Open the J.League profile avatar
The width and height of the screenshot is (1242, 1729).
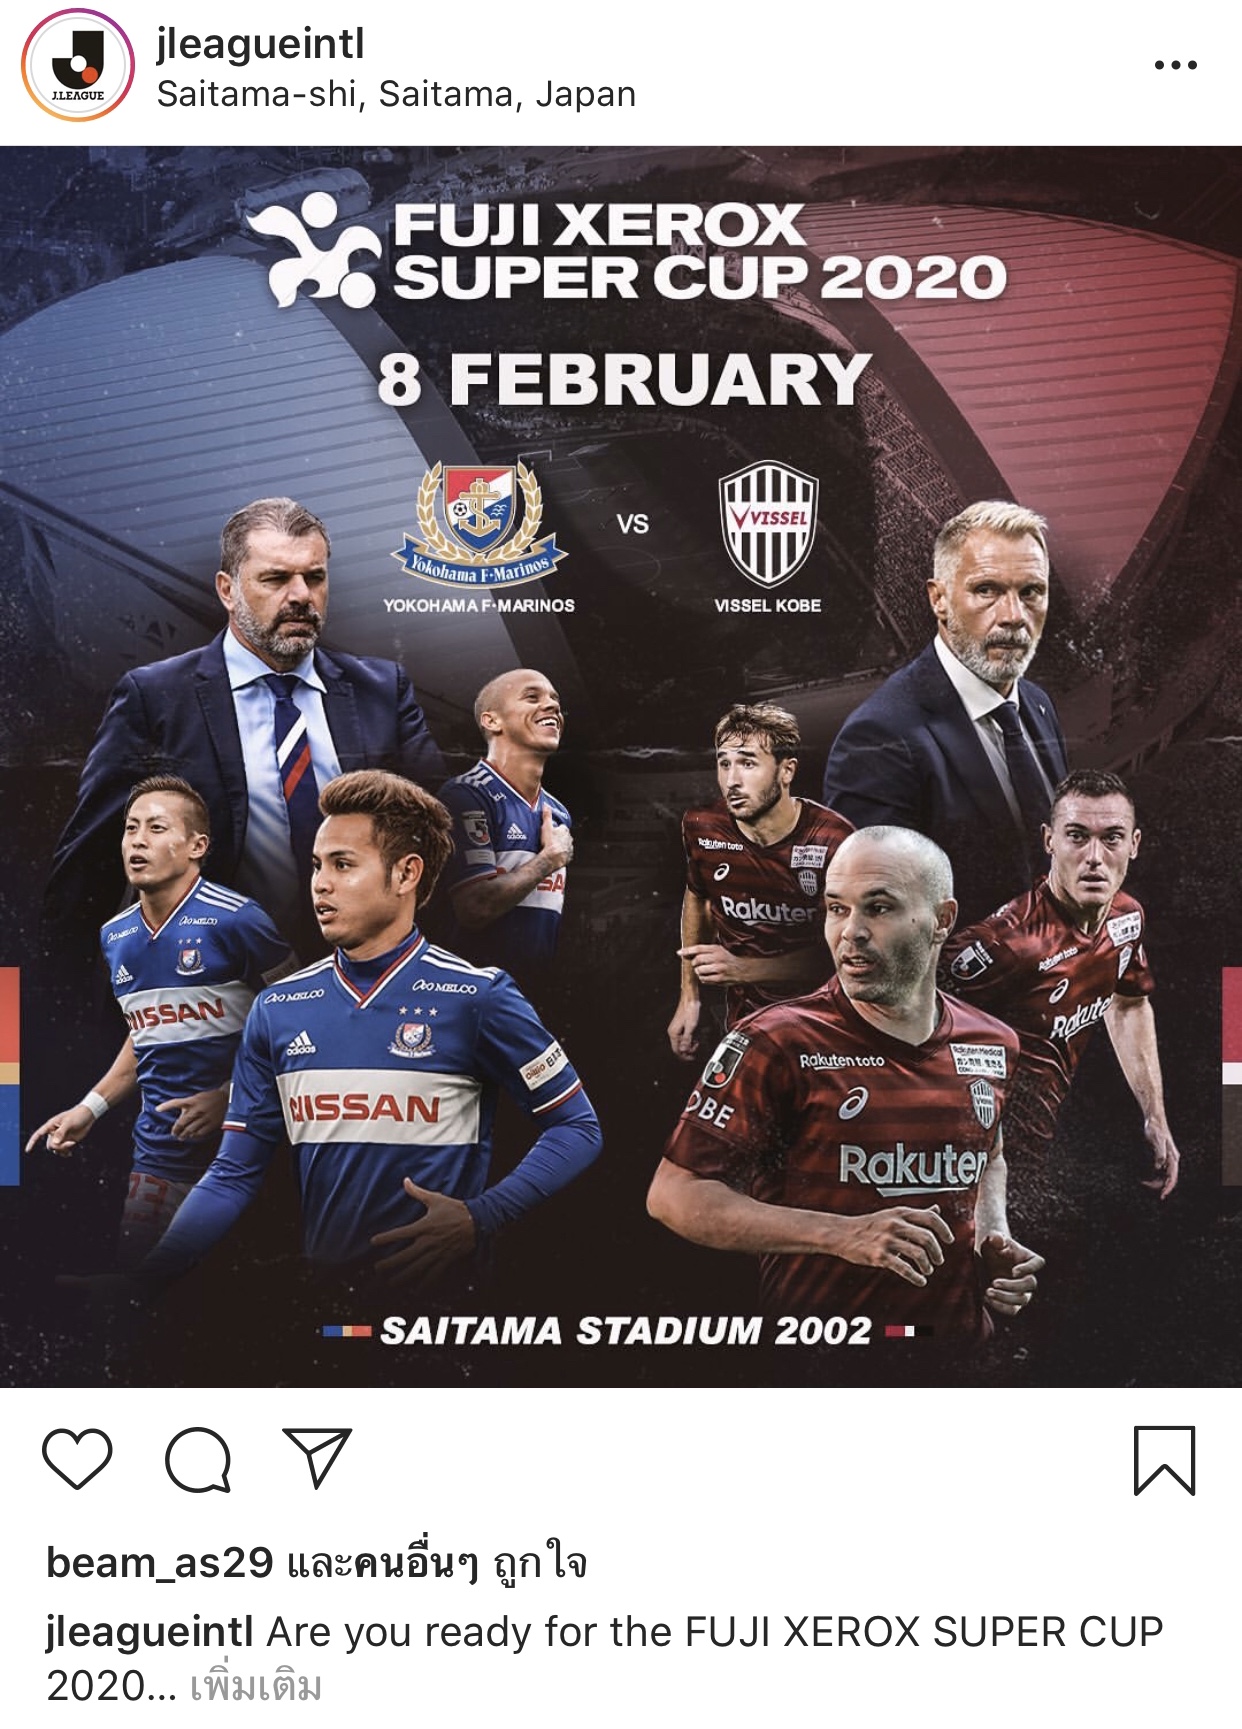78,66
